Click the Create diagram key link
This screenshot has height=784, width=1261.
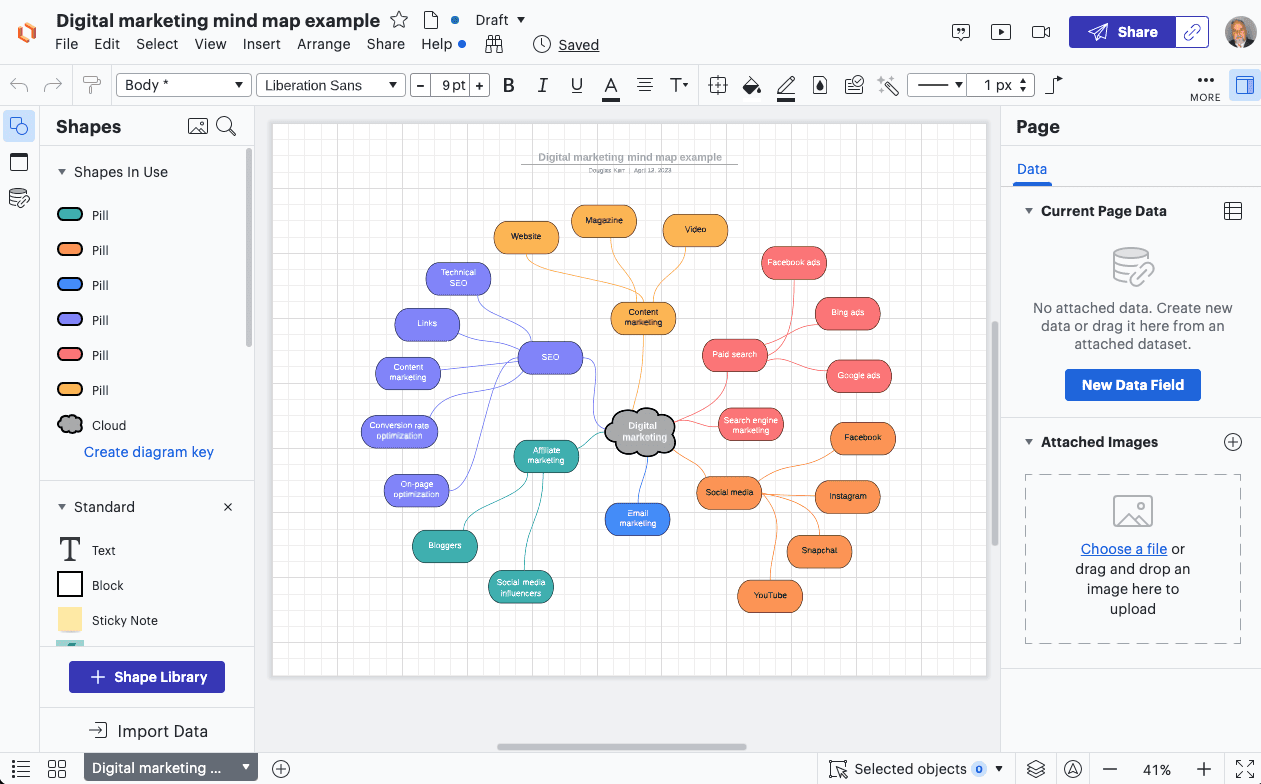tap(149, 452)
